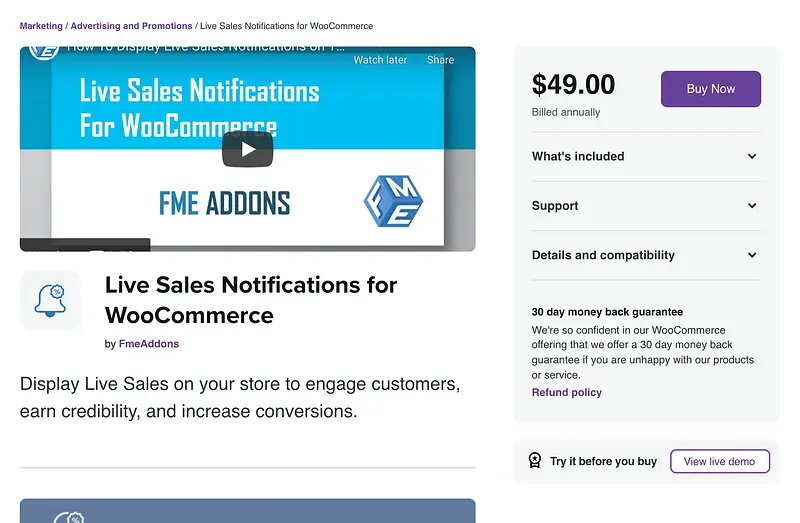
Task: Open the Refund policy link
Action: tap(566, 392)
